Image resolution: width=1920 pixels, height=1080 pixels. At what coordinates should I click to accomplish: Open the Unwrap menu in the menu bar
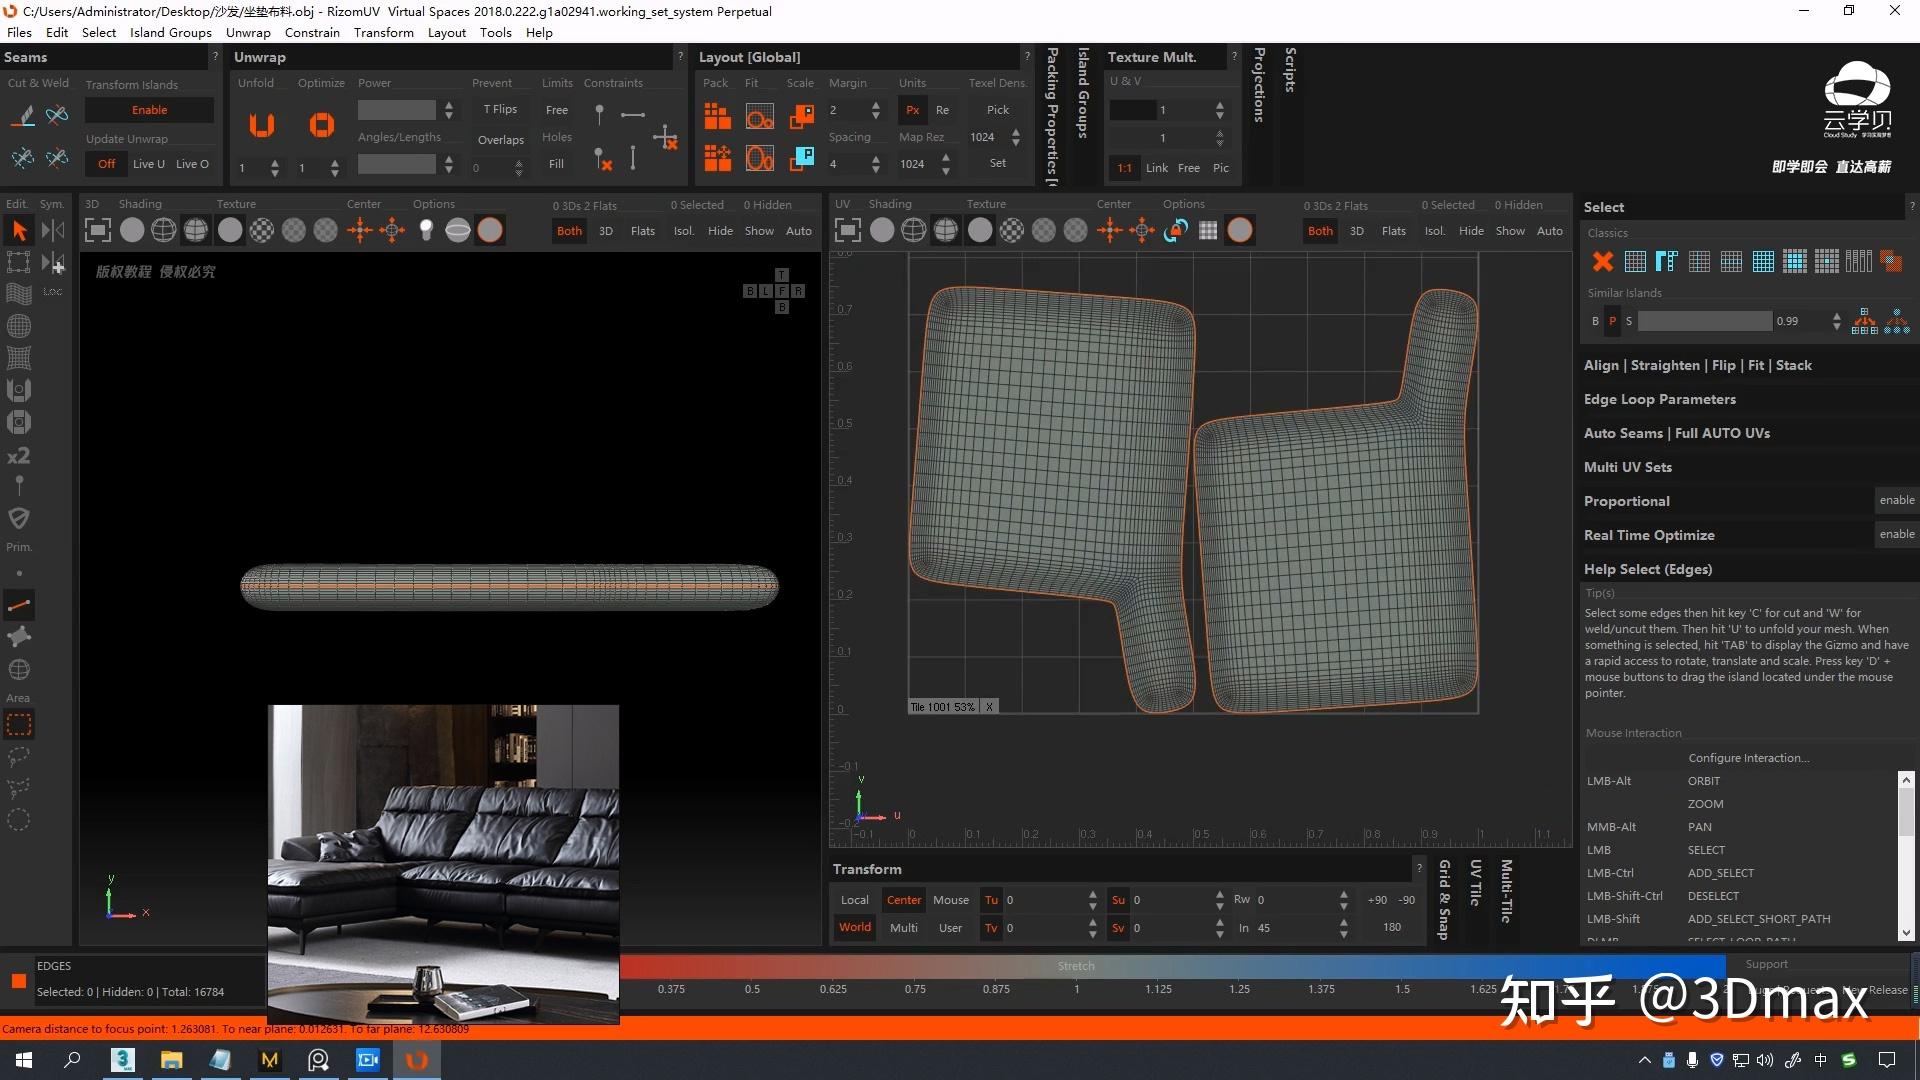tap(247, 32)
